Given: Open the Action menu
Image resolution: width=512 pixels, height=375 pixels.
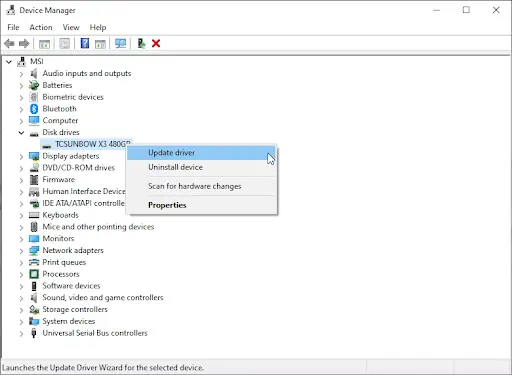Looking at the screenshot, I should [41, 27].
